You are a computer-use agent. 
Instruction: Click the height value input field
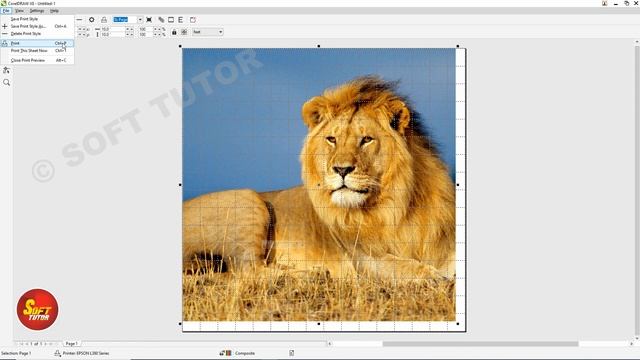coord(113,35)
